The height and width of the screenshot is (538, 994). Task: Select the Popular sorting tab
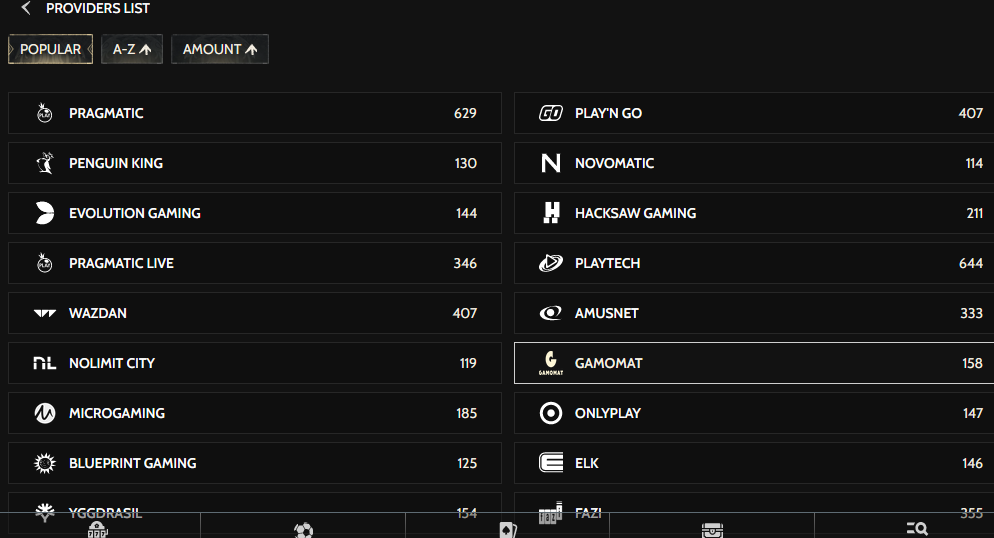(x=51, y=49)
